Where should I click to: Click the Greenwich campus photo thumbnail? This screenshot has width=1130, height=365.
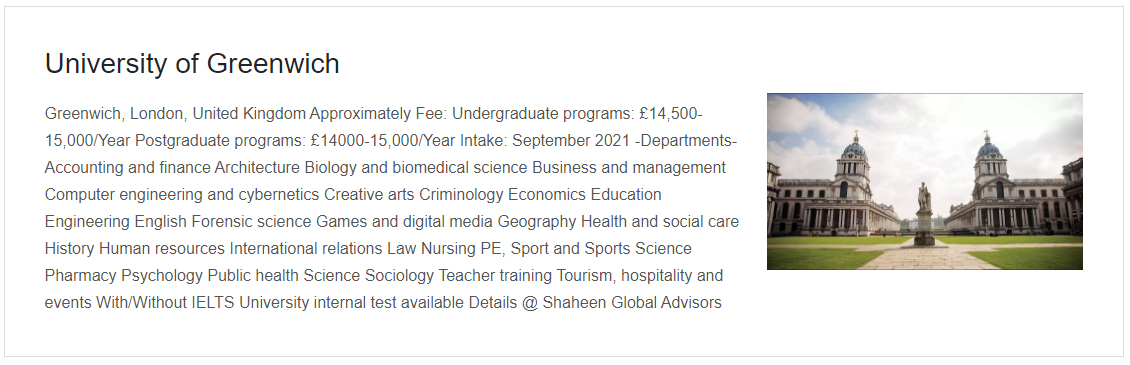pos(925,181)
